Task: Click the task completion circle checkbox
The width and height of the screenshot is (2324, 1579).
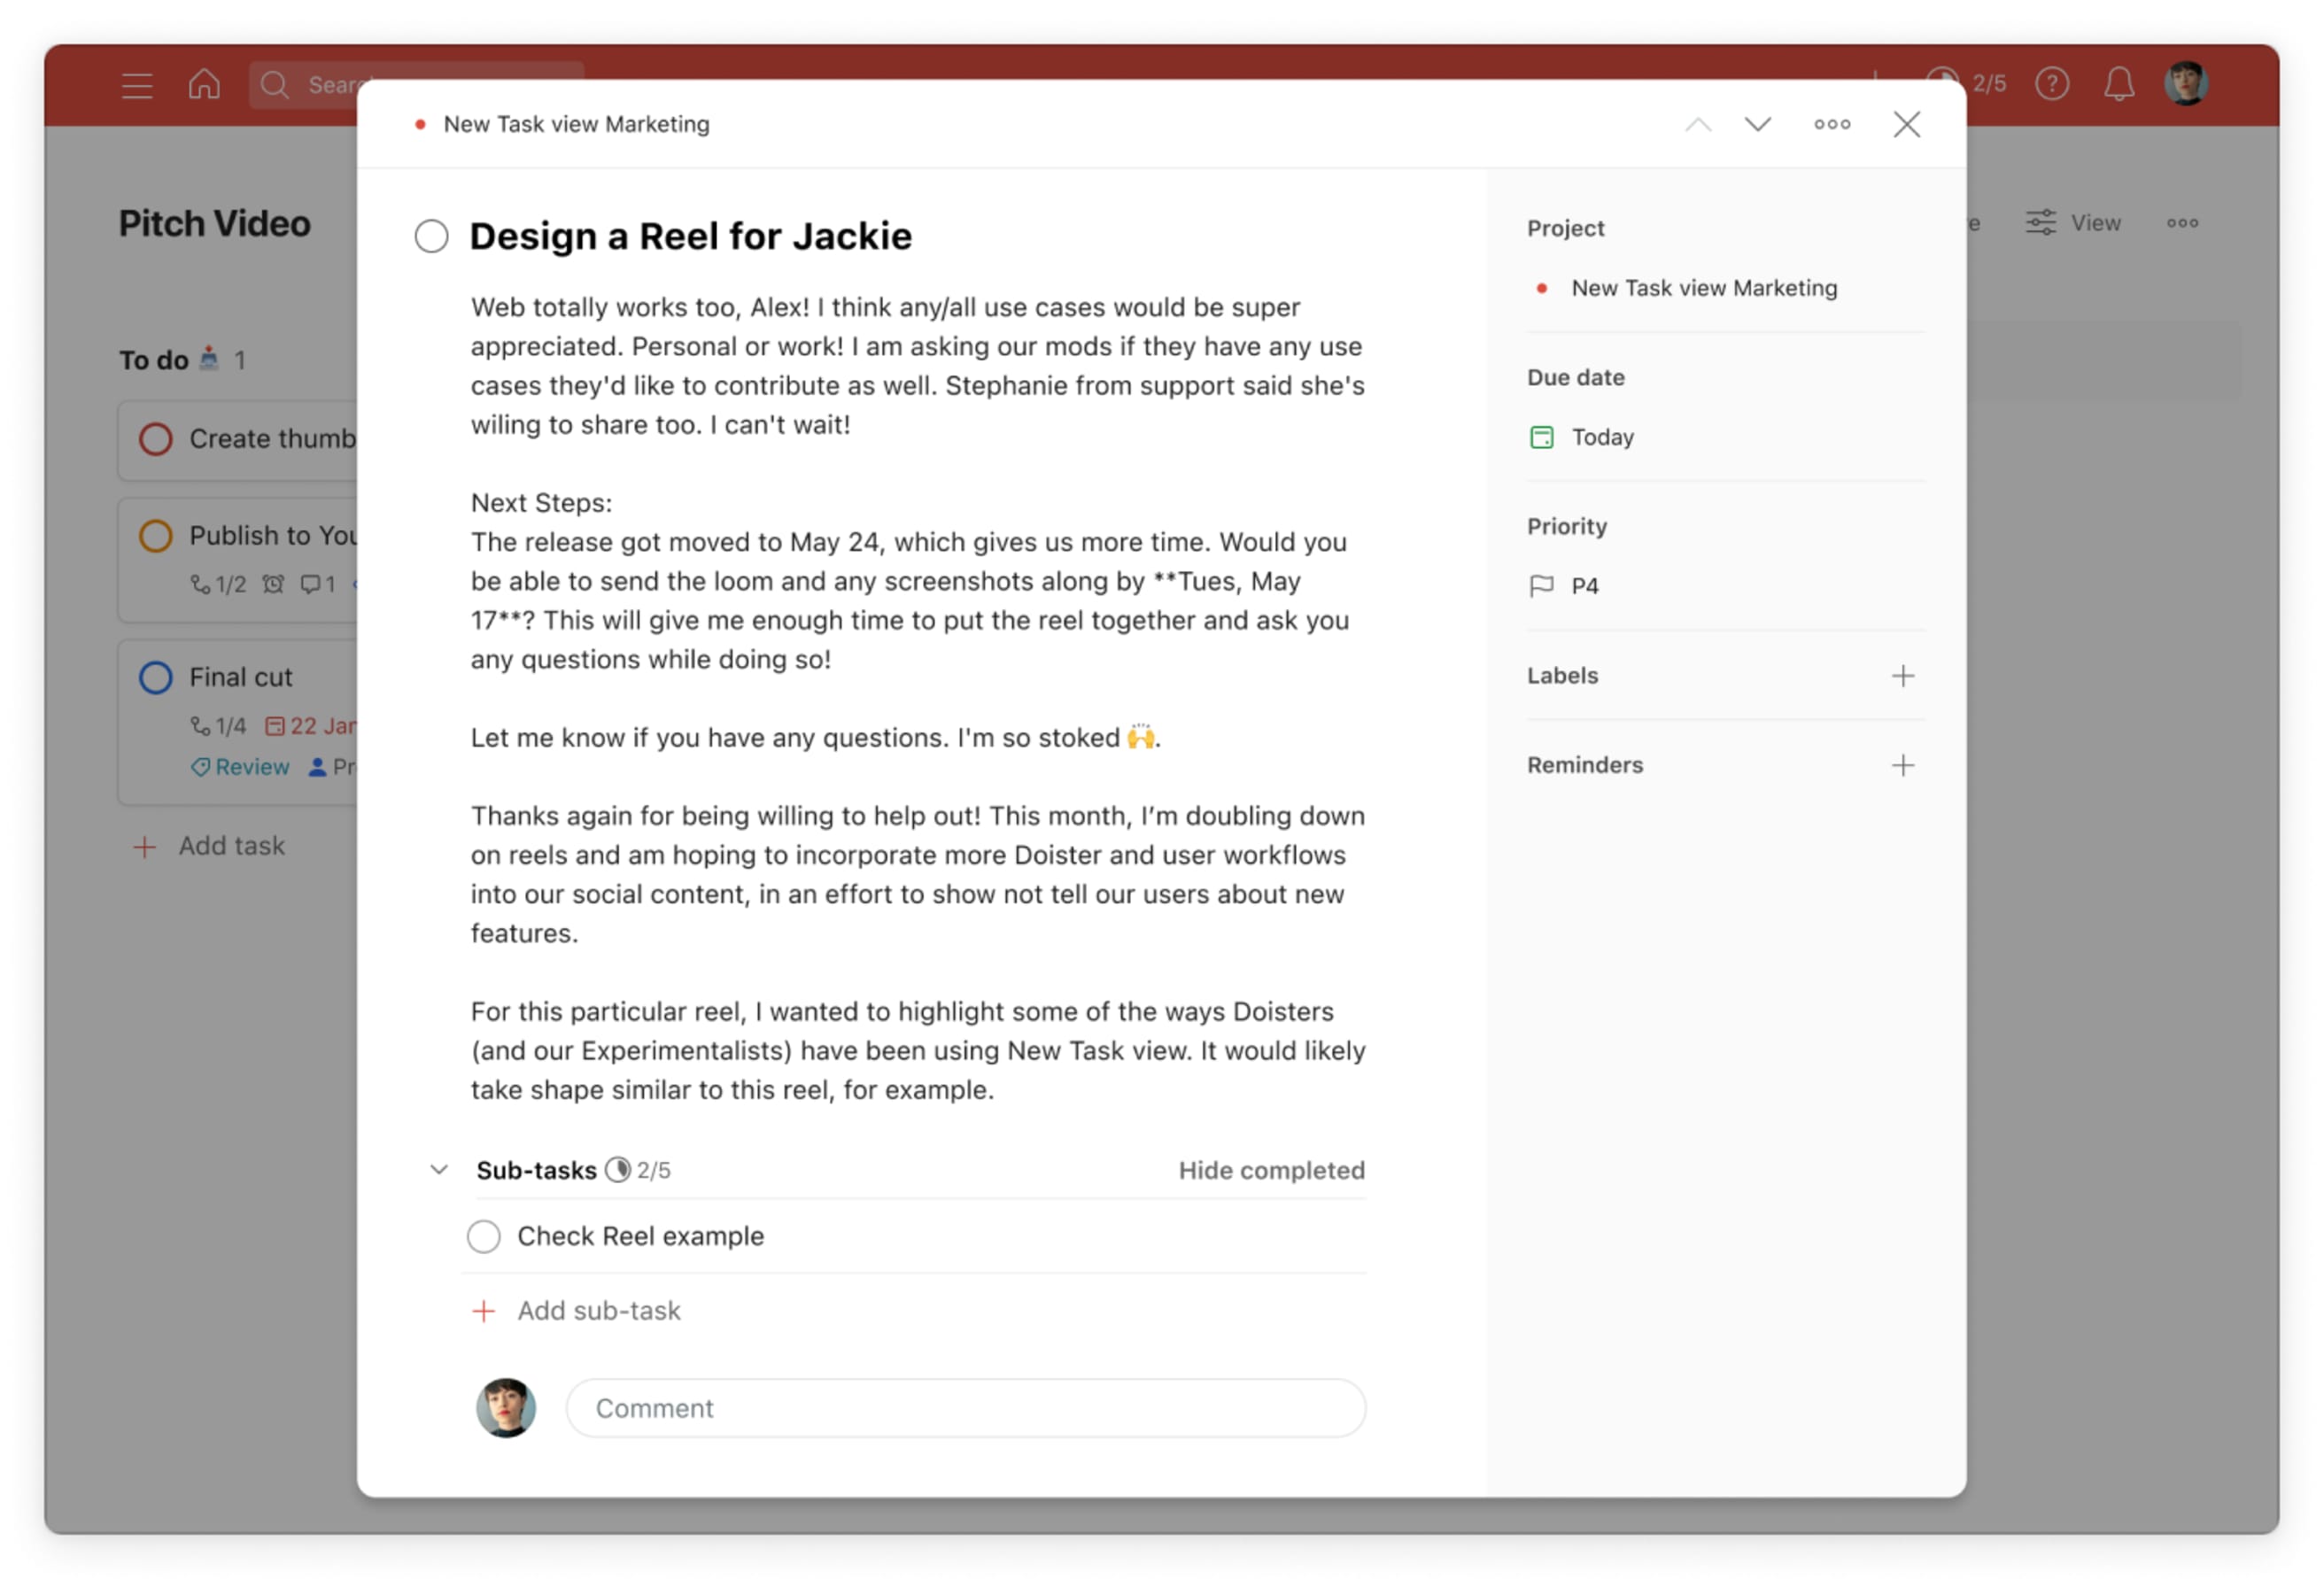Action: [x=431, y=235]
